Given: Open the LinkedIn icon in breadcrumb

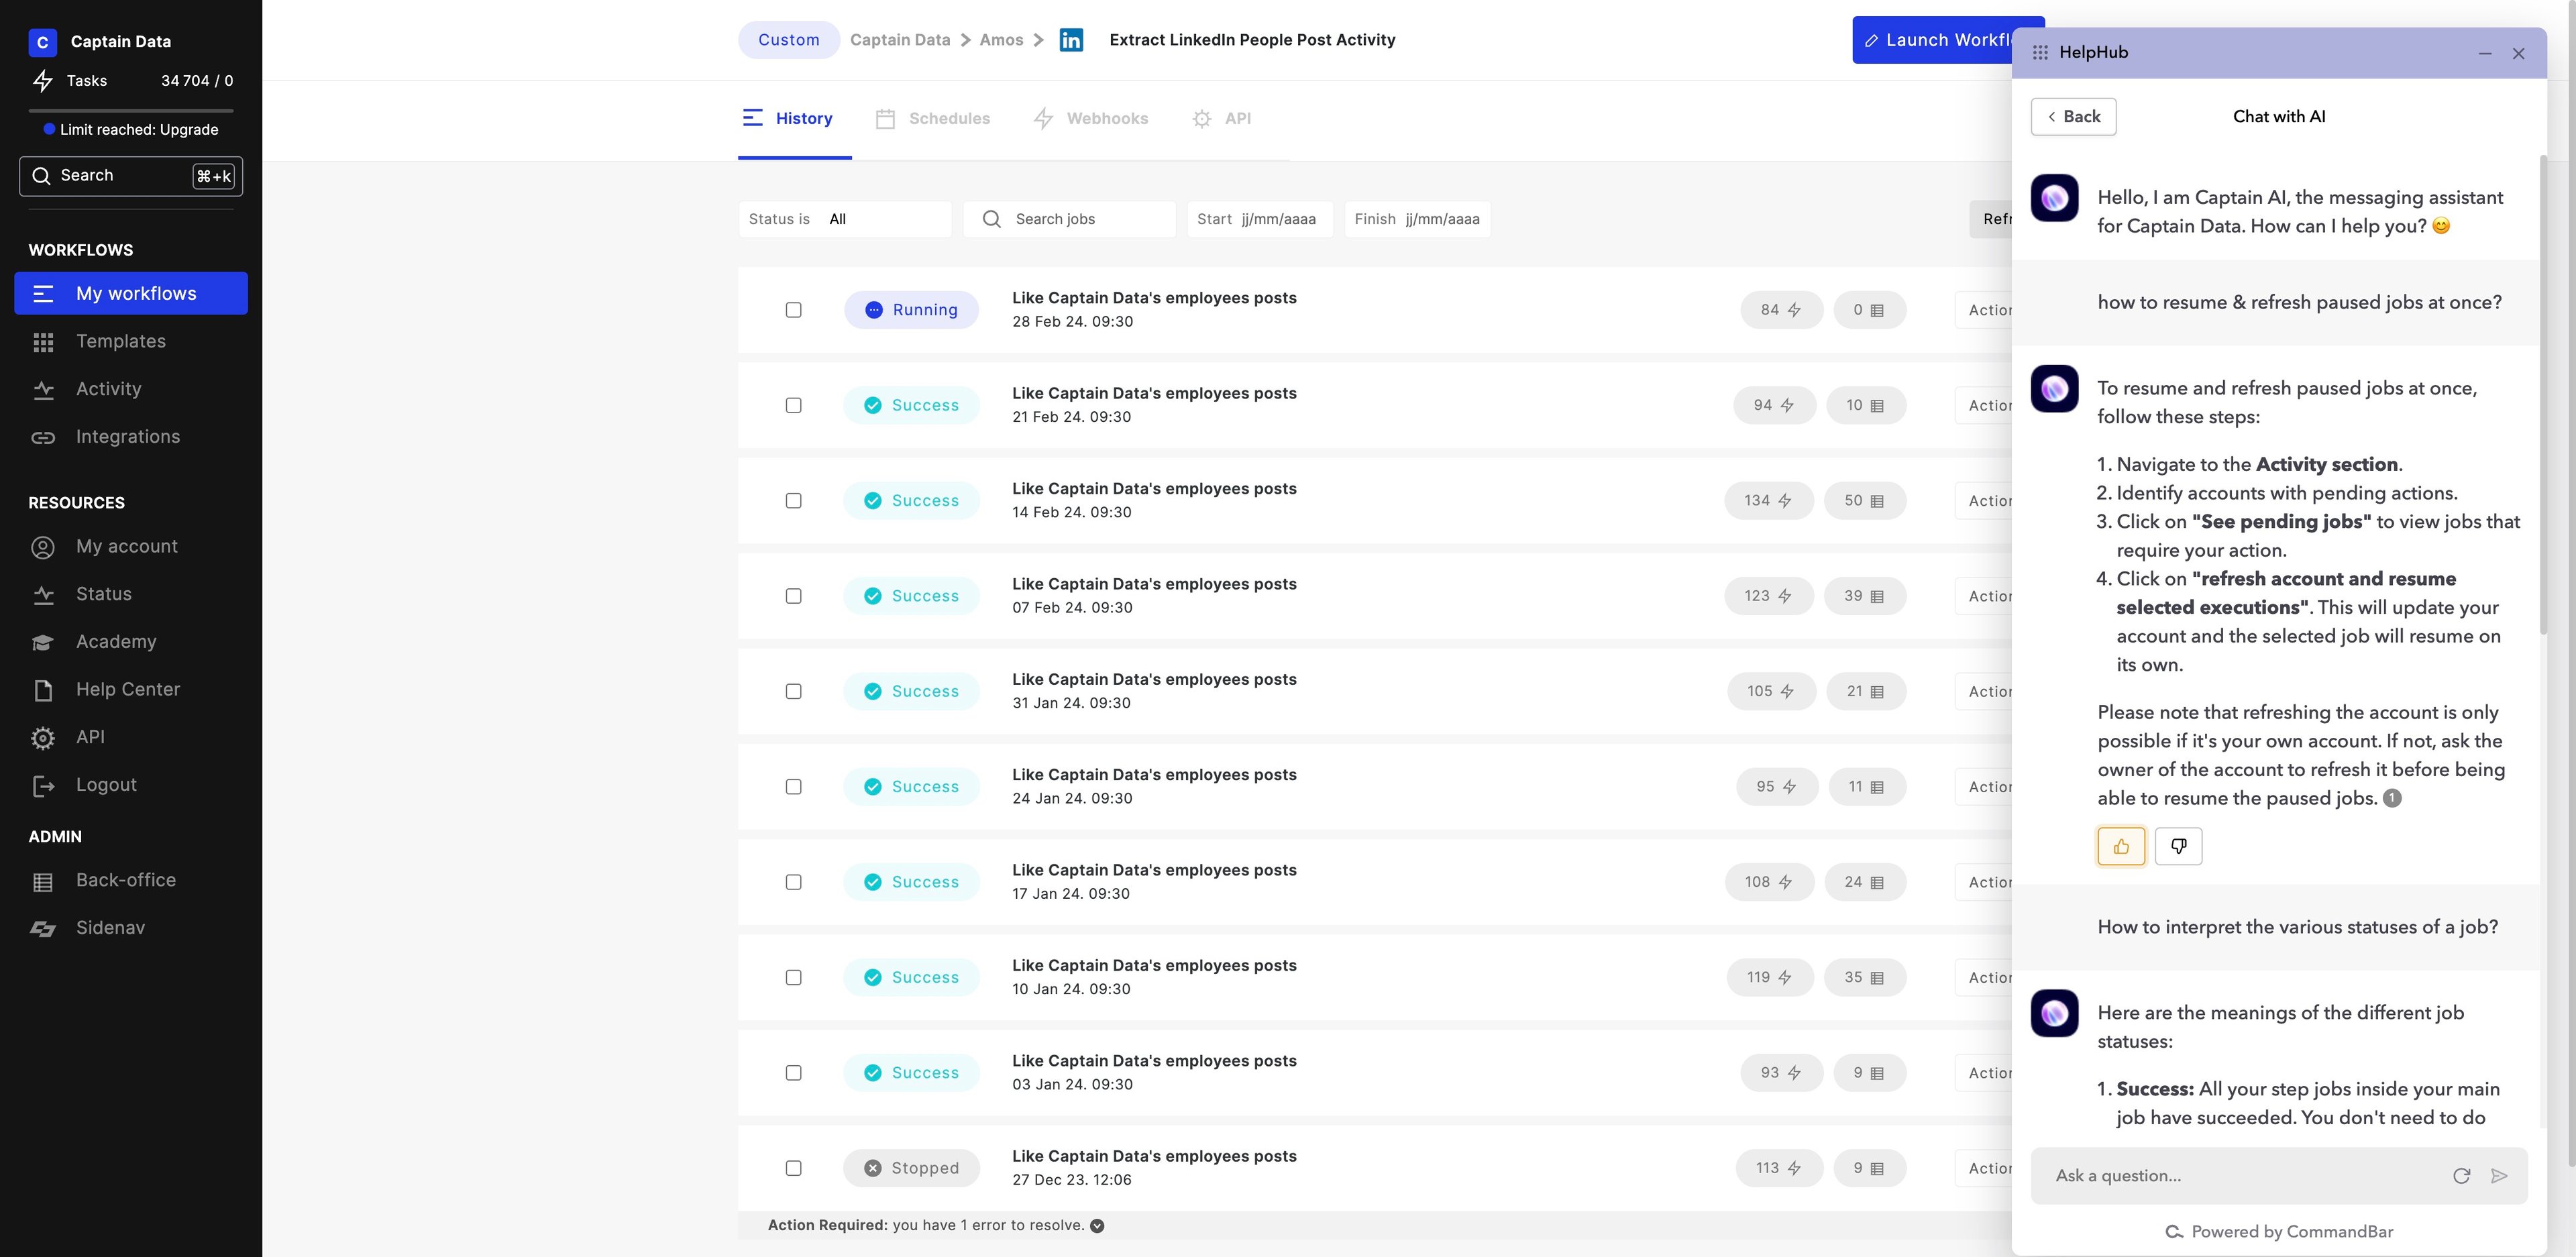Looking at the screenshot, I should click(x=1071, y=40).
